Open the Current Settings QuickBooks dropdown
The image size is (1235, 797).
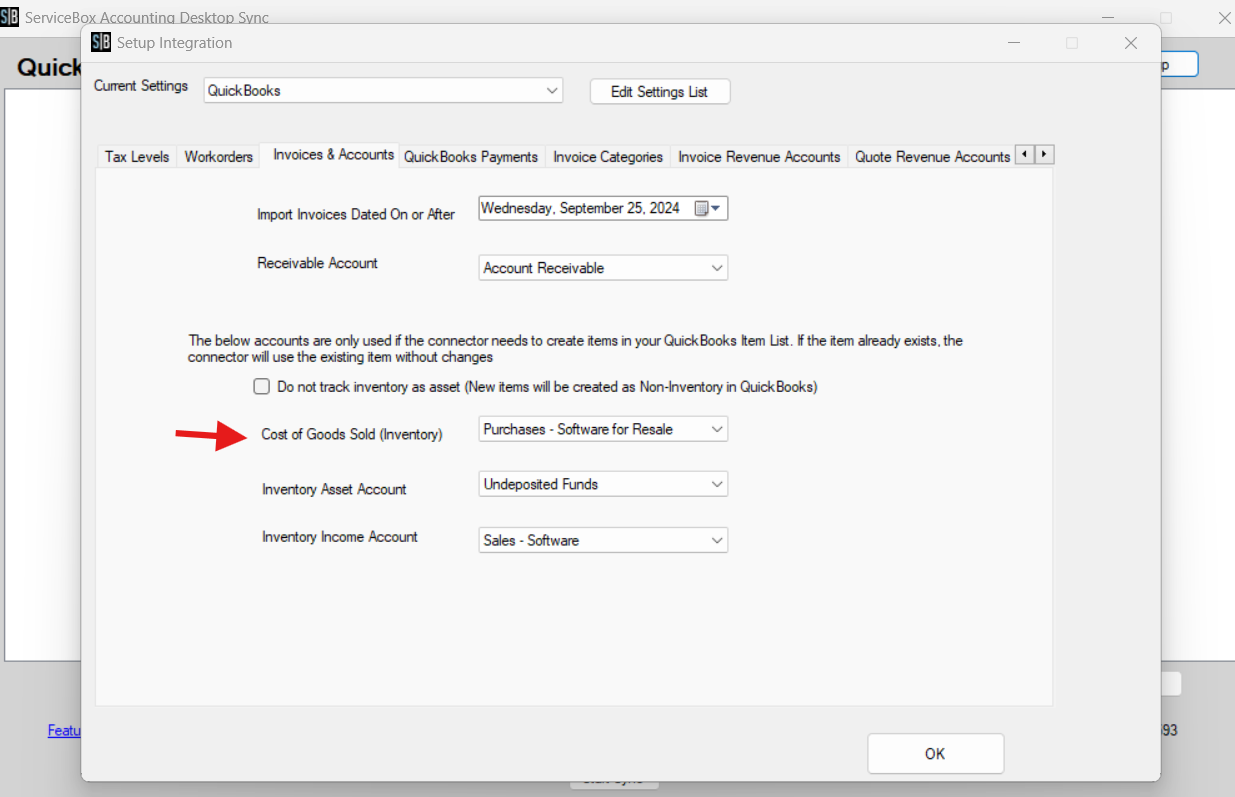pyautogui.click(x=383, y=90)
